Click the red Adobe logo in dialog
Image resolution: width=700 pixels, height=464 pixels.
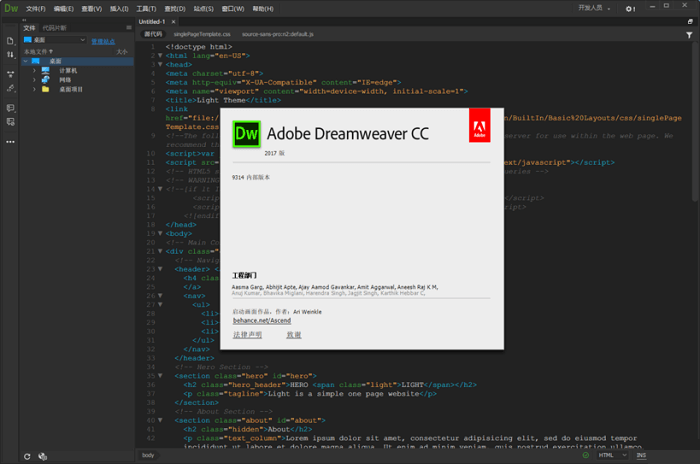click(x=479, y=125)
